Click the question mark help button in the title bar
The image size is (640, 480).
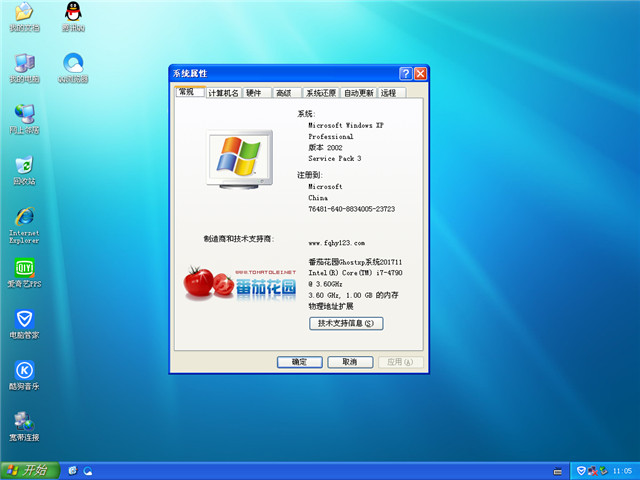coord(405,73)
